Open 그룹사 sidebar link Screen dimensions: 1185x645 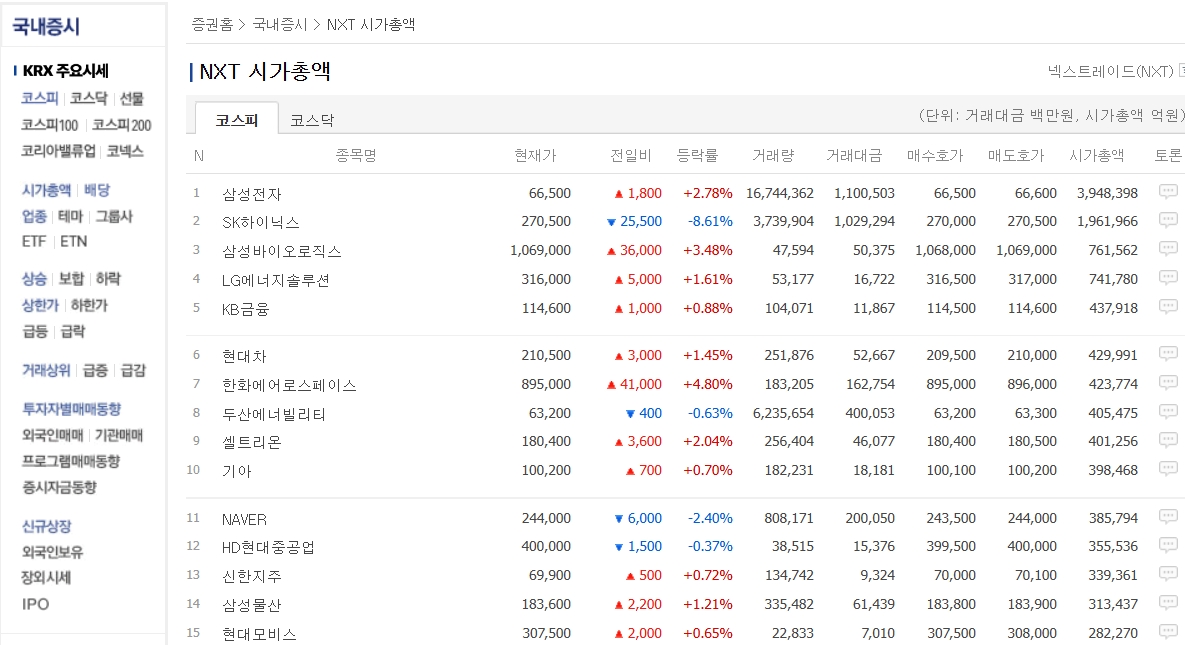point(113,216)
